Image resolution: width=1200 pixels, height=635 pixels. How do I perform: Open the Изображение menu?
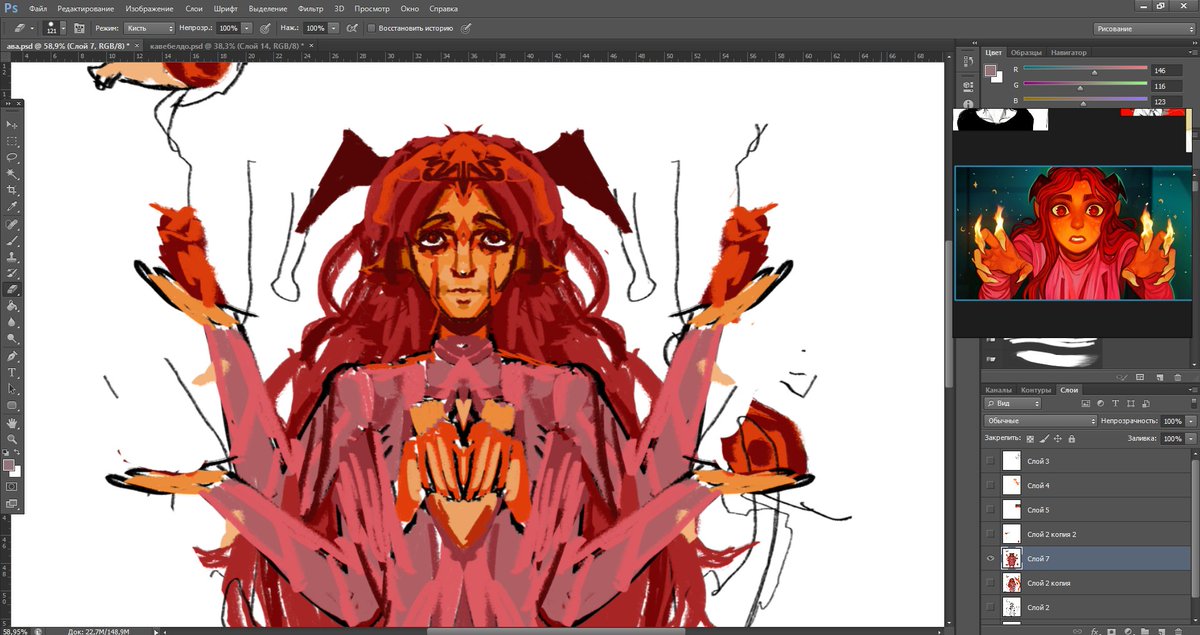coord(147,8)
